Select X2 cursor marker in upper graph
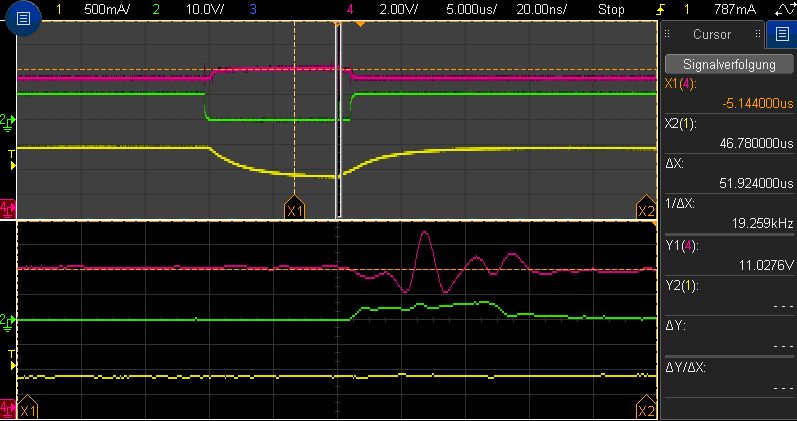Image resolution: width=797 pixels, height=421 pixels. point(646,207)
